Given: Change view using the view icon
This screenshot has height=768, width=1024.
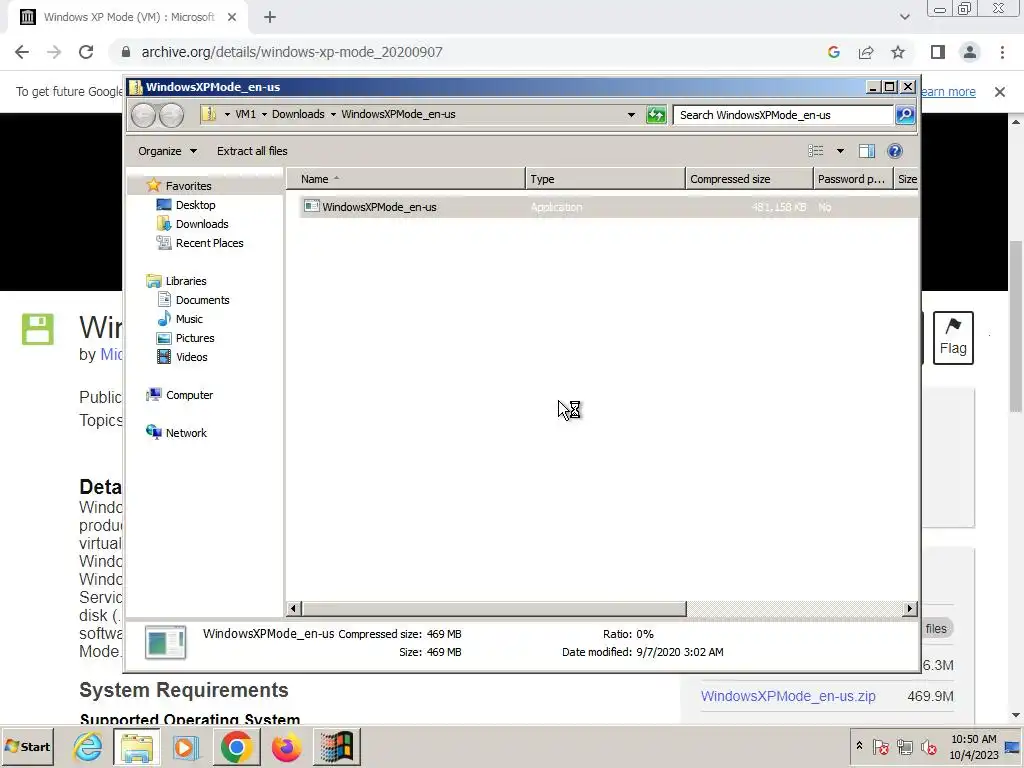Looking at the screenshot, I should pyautogui.click(x=816, y=151).
